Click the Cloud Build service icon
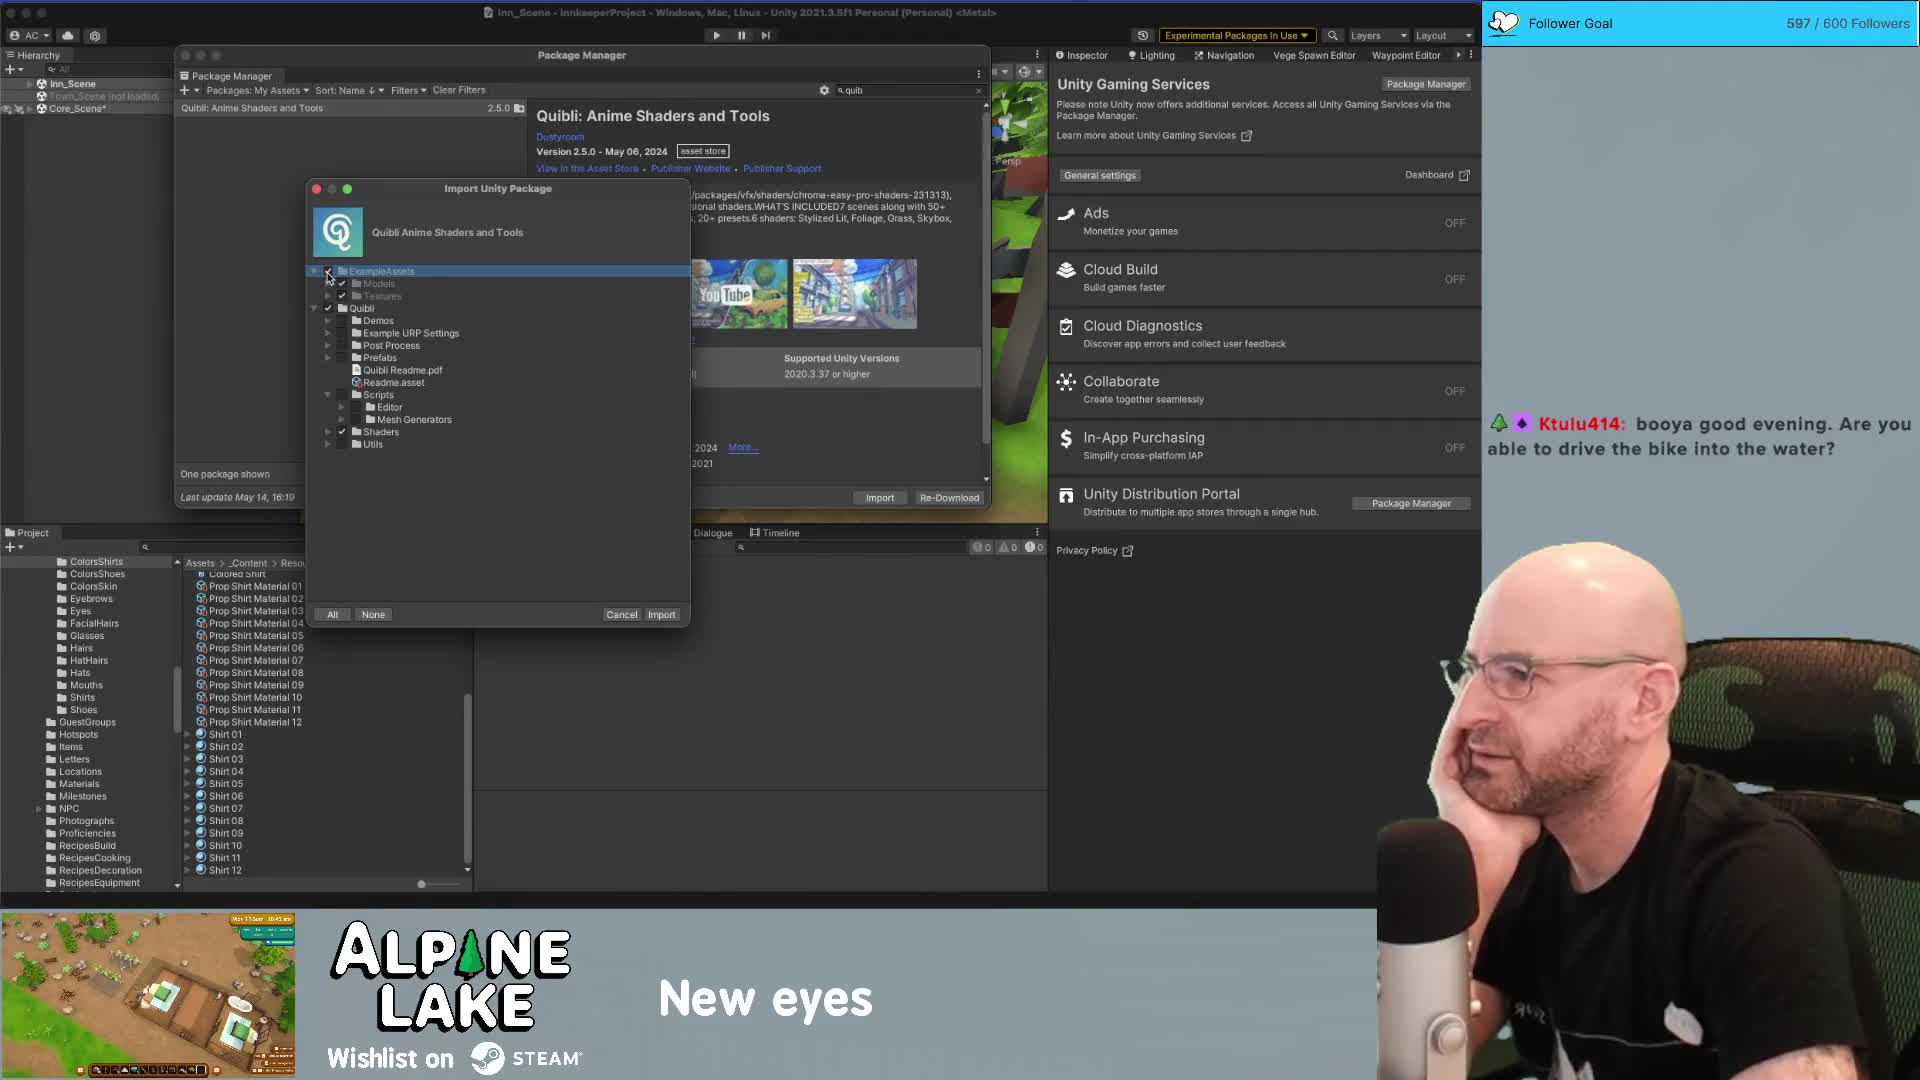Viewport: 1920px width, 1080px height. click(1066, 270)
